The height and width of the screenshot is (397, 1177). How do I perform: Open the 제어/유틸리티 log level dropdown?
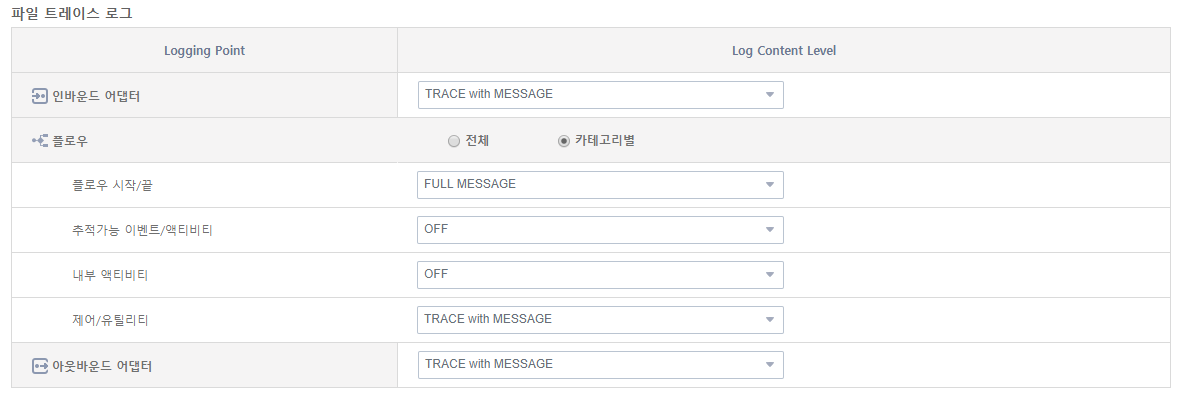[601, 320]
